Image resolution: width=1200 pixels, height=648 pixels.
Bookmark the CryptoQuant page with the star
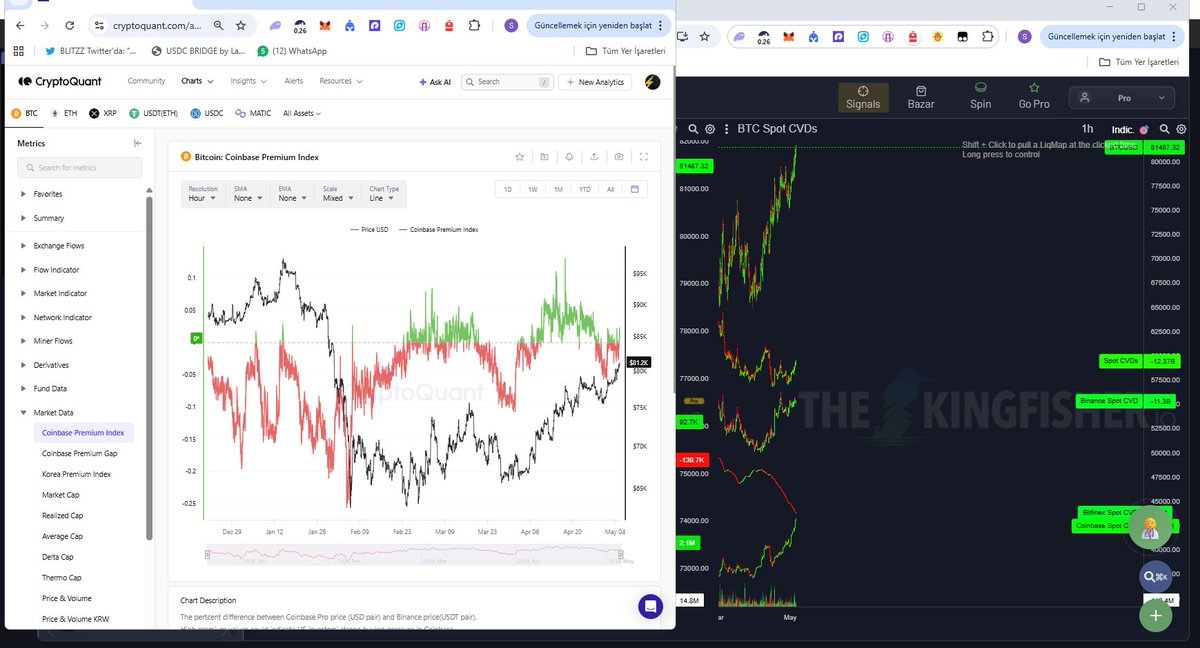[x=241, y=25]
